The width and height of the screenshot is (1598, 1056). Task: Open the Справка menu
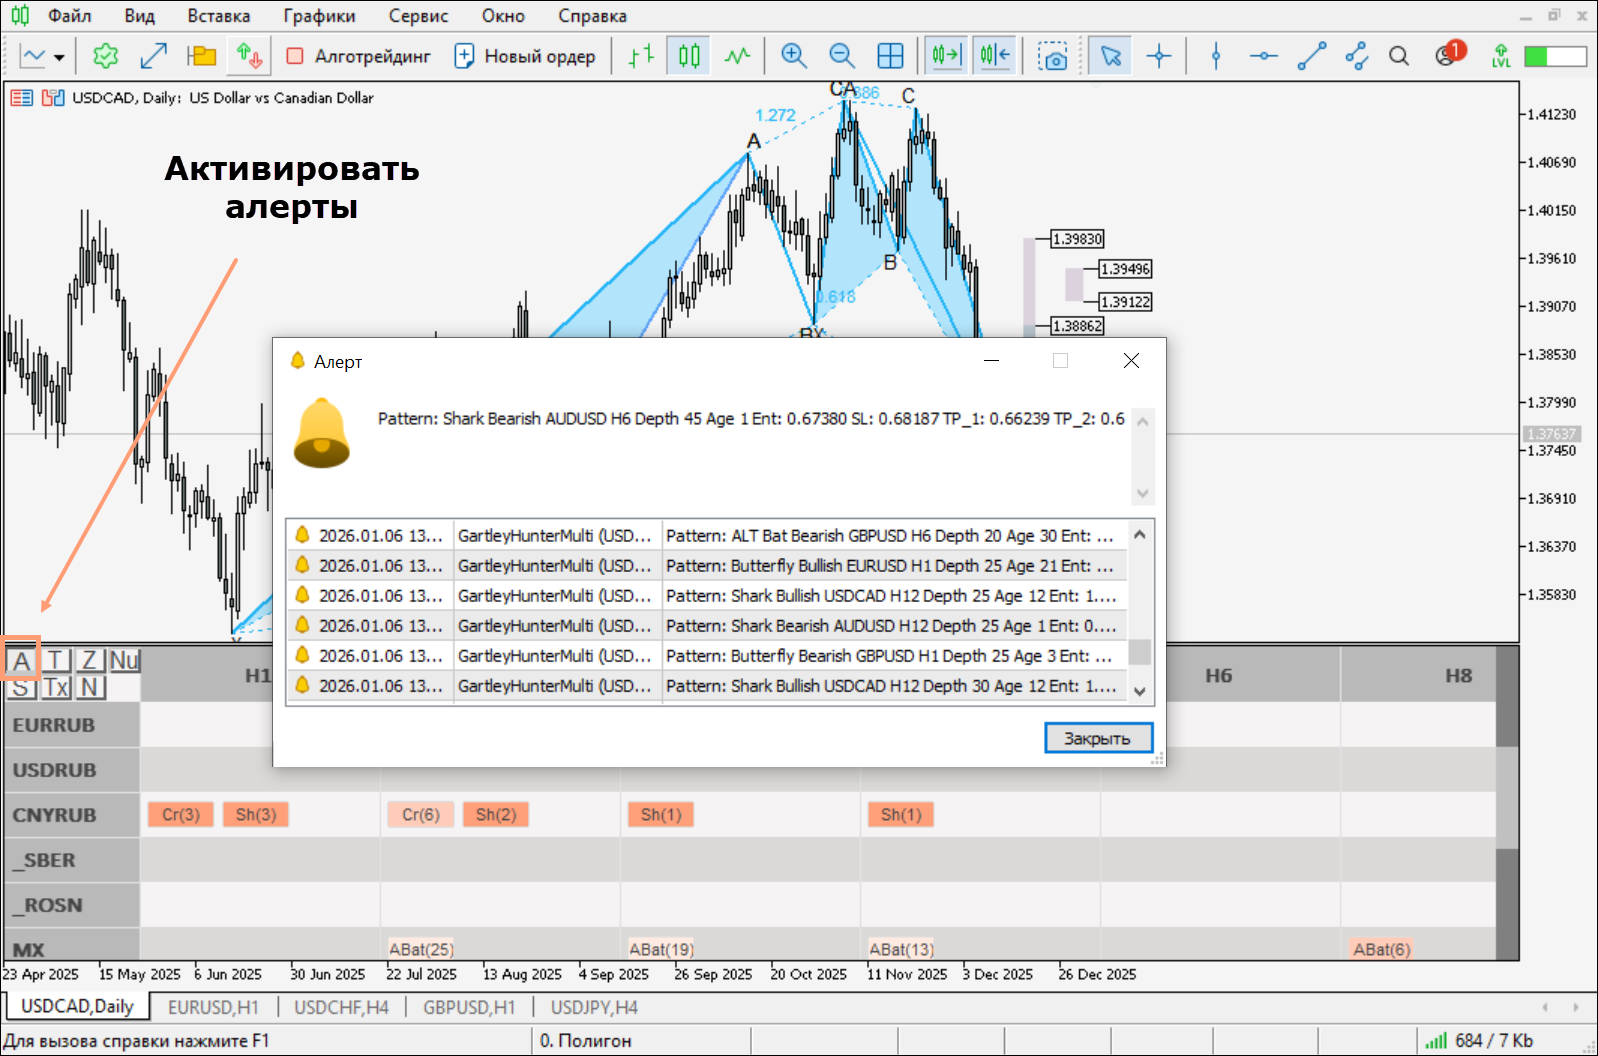pos(592,16)
